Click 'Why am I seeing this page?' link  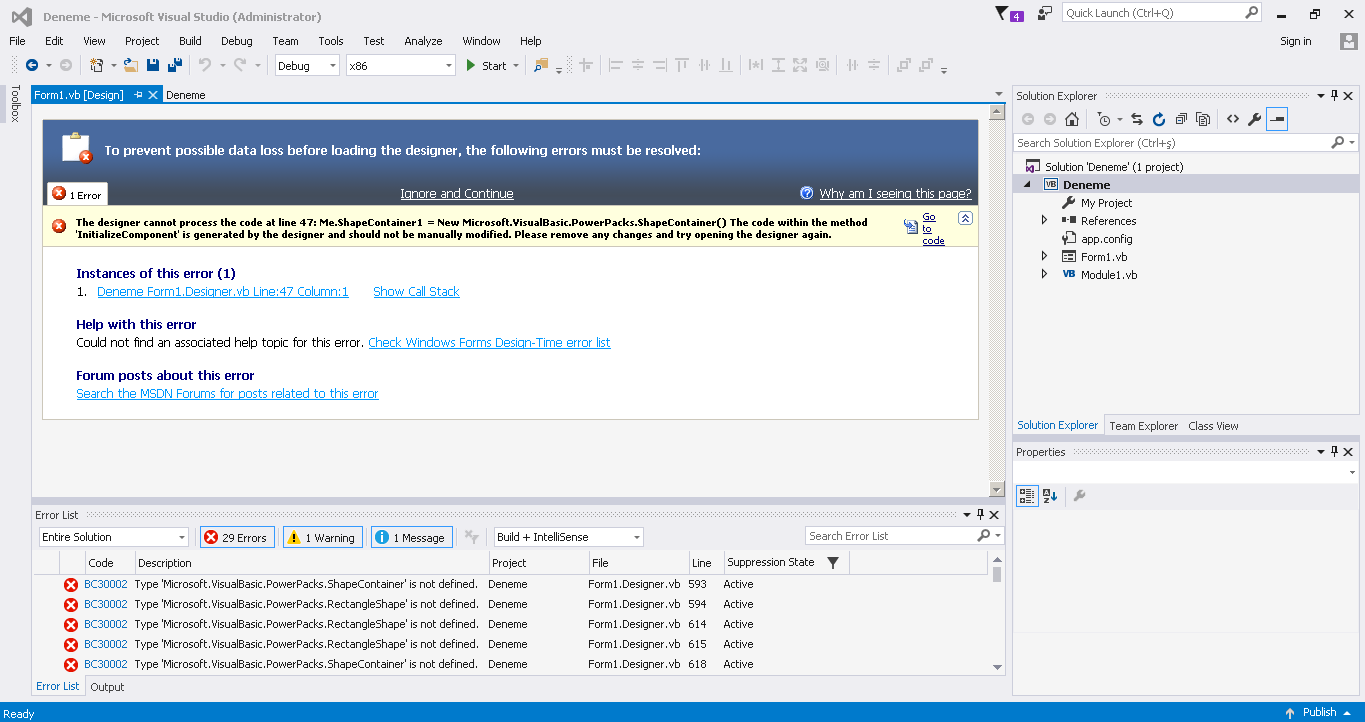coord(895,194)
